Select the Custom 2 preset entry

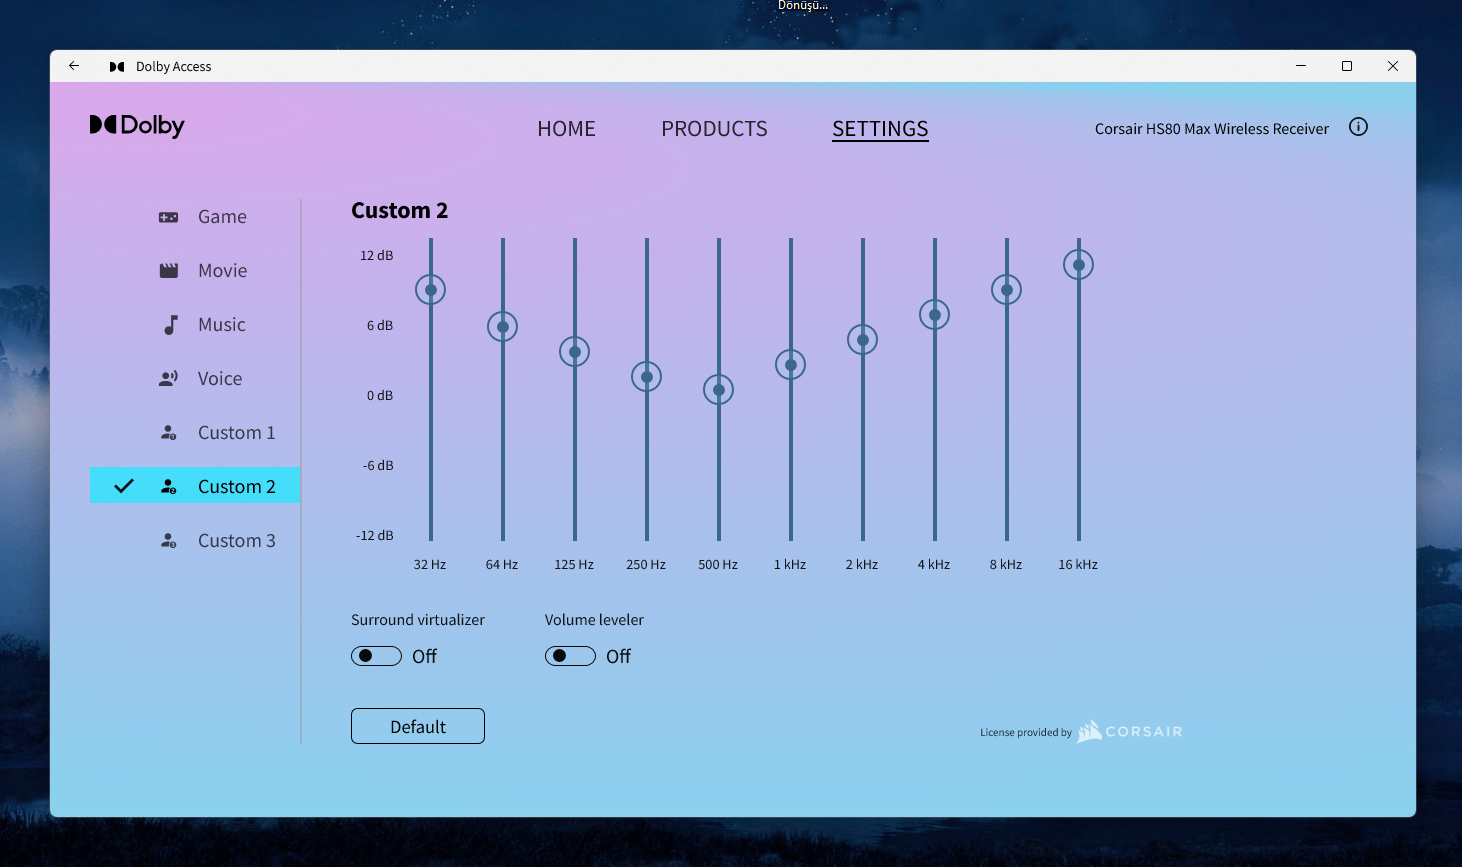point(195,486)
